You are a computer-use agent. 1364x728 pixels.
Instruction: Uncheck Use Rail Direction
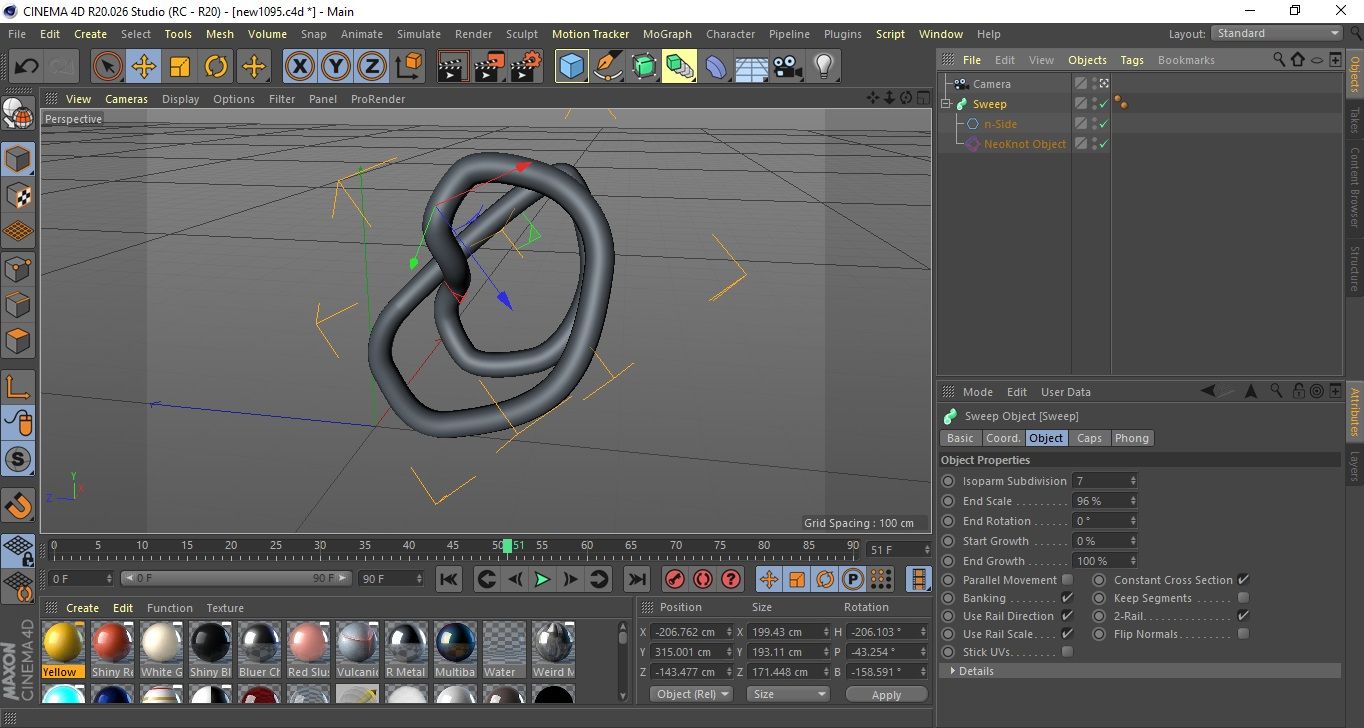pyautogui.click(x=1067, y=616)
